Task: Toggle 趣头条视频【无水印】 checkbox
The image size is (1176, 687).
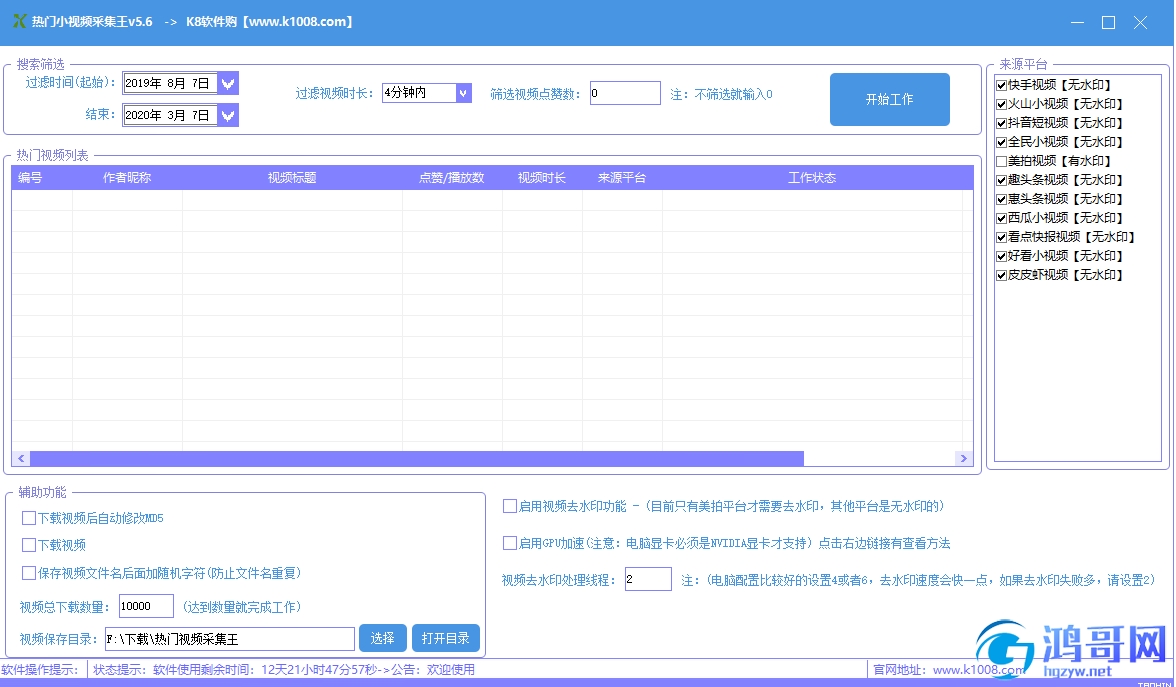Action: point(1001,180)
